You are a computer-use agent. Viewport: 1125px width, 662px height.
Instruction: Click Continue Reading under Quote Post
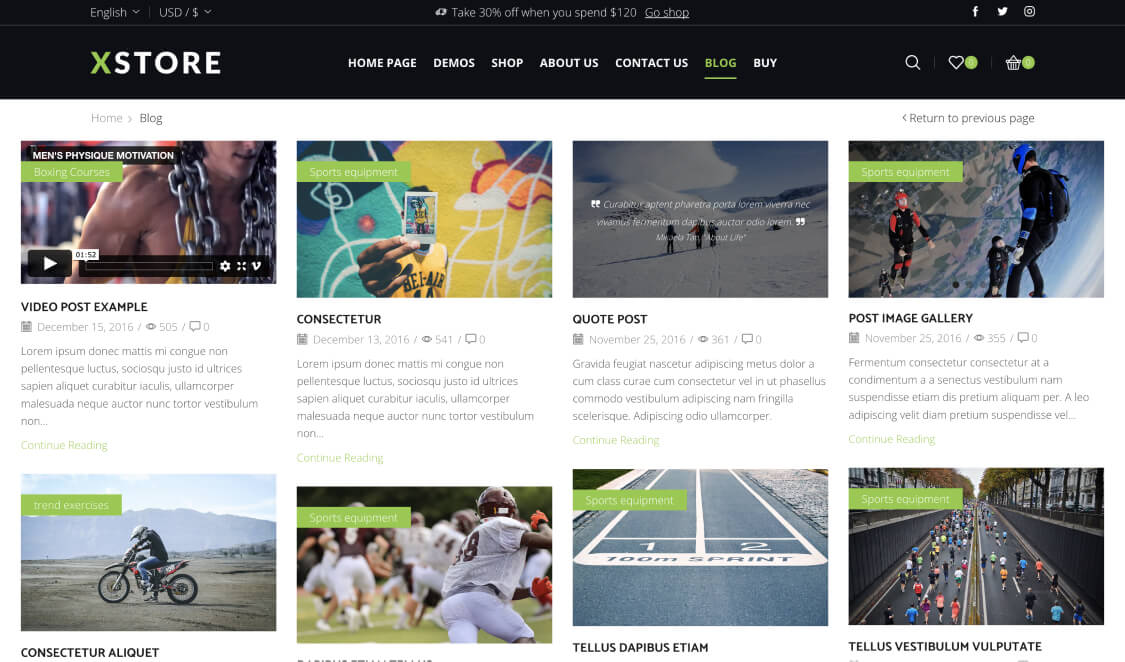click(616, 440)
